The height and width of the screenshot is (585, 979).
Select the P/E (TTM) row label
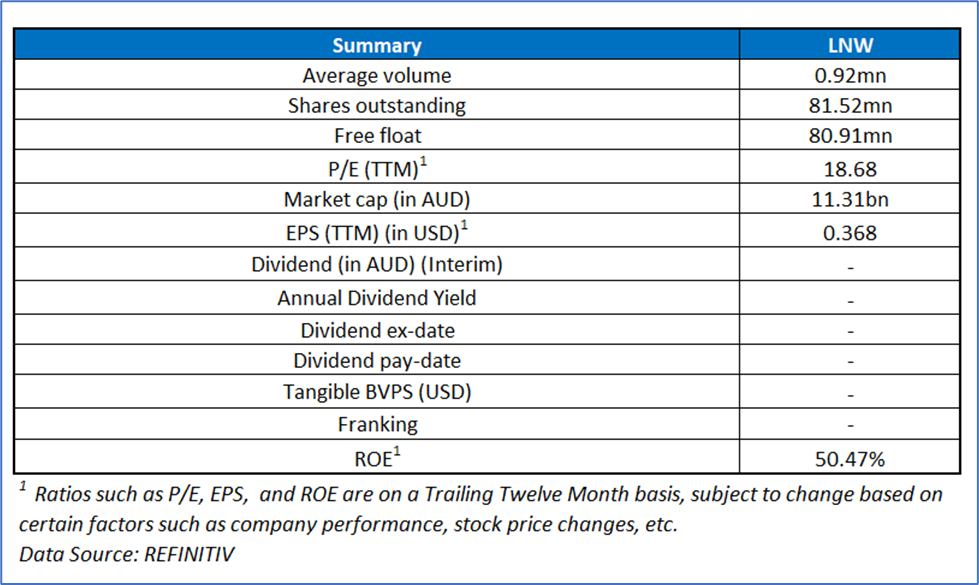click(376, 168)
